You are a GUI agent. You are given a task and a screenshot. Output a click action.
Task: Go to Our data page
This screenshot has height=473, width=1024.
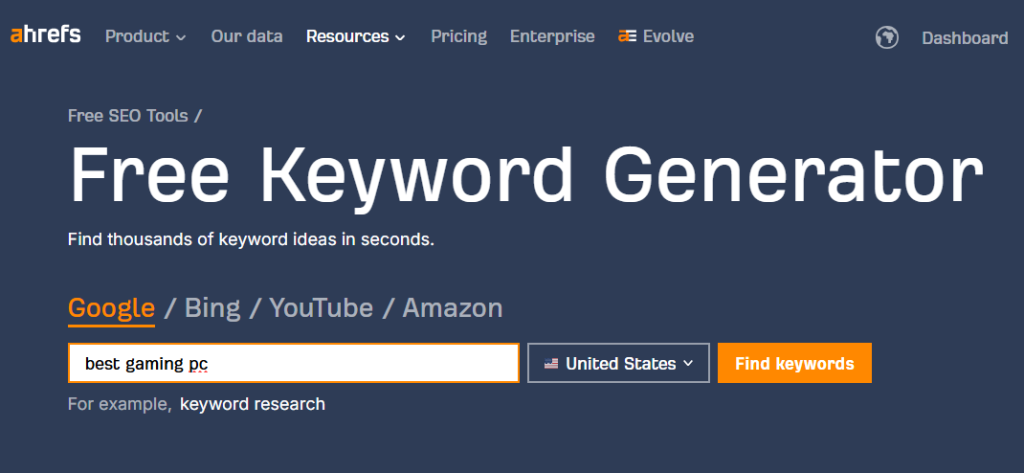point(246,36)
